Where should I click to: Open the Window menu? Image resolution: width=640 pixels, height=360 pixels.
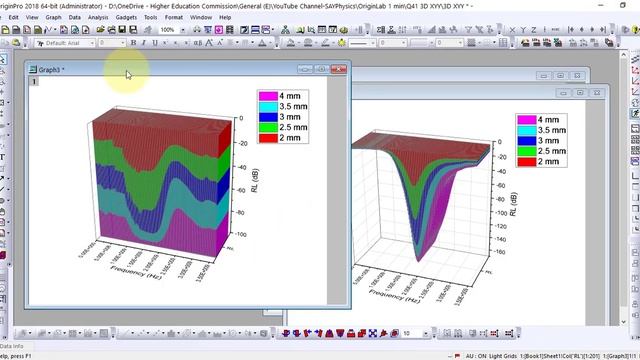click(x=201, y=18)
